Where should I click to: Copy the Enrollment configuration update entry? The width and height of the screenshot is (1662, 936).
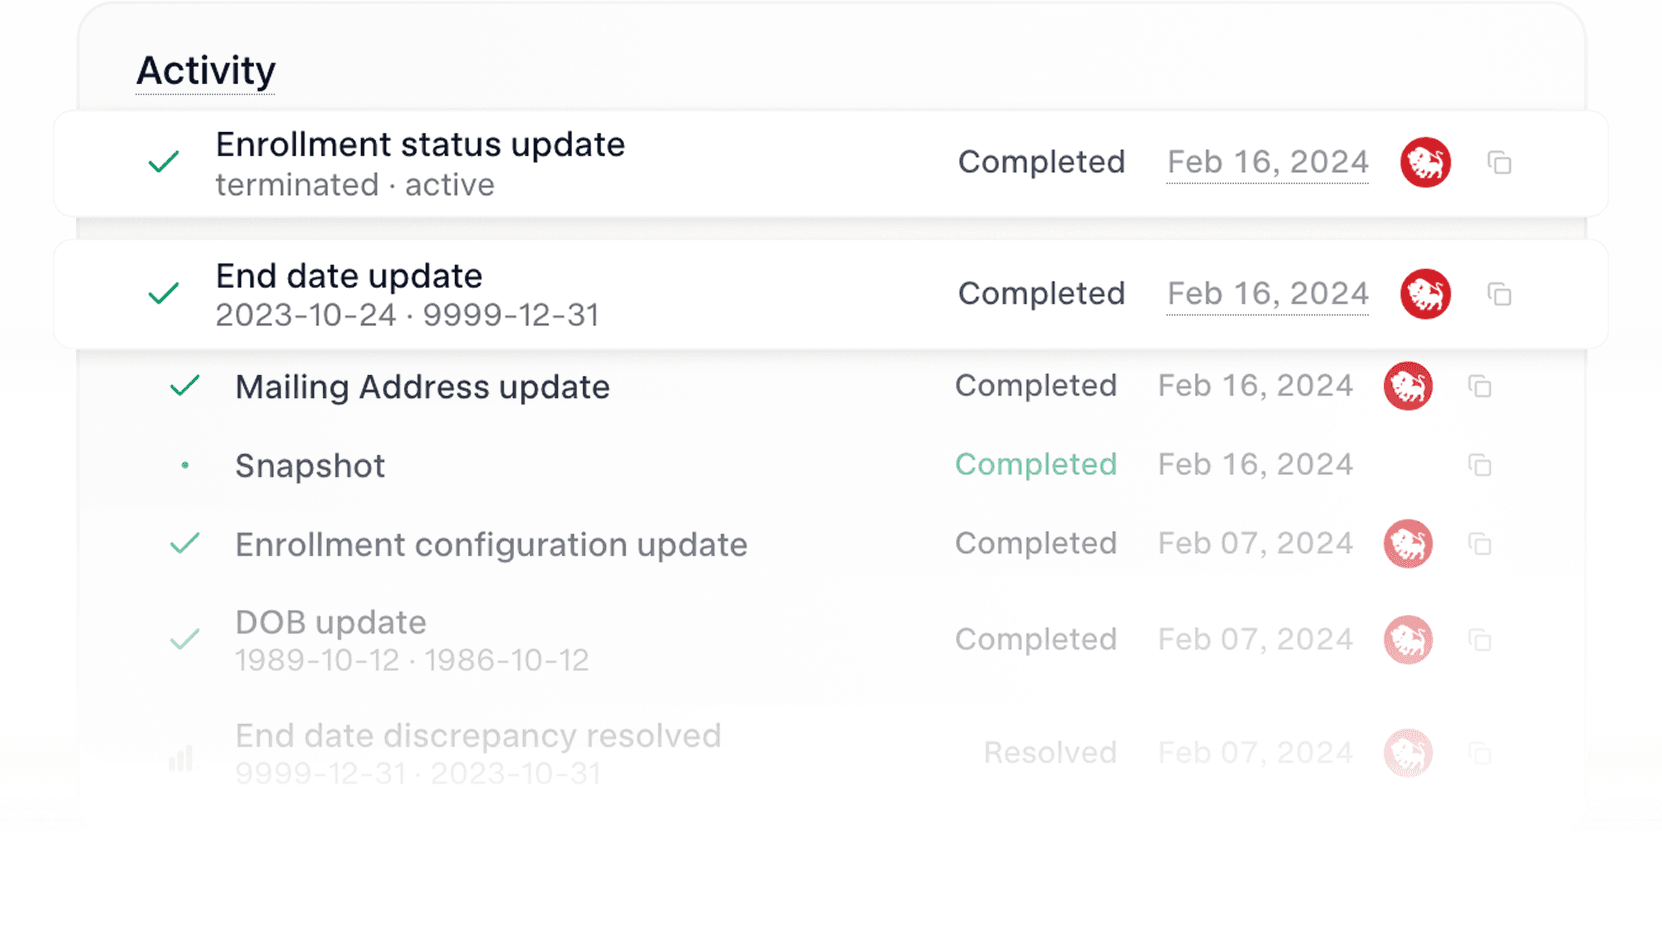coord(1480,544)
